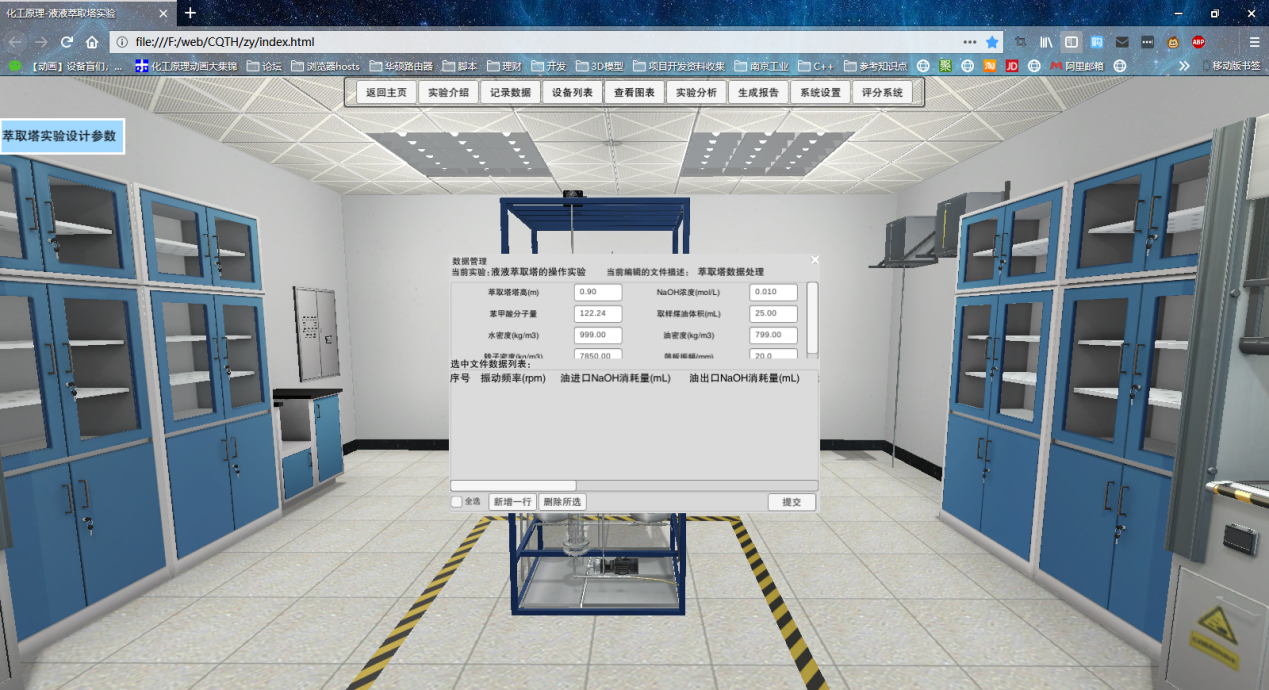Open the 系统设置 button
Image resolution: width=1269 pixels, height=690 pixels.
[x=820, y=92]
